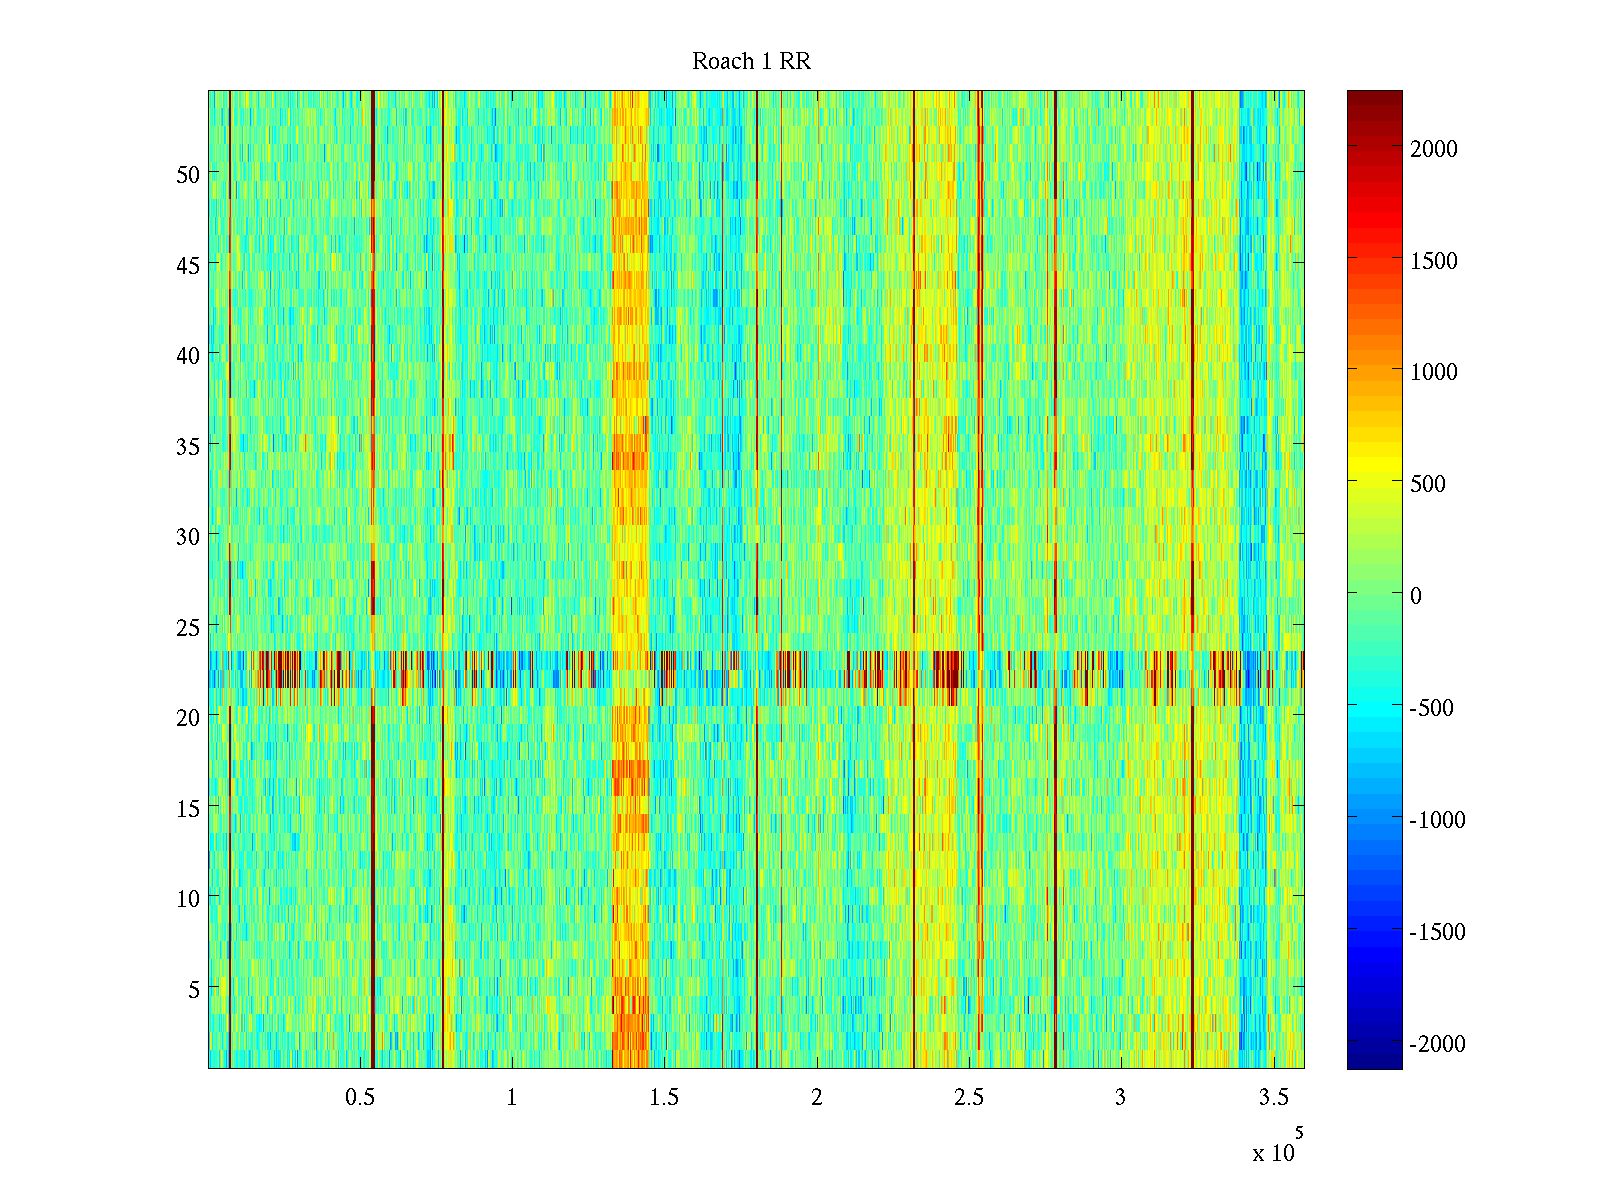Click the x-axis tick label 3.5
1600x1200 pixels.
[x=1273, y=1098]
